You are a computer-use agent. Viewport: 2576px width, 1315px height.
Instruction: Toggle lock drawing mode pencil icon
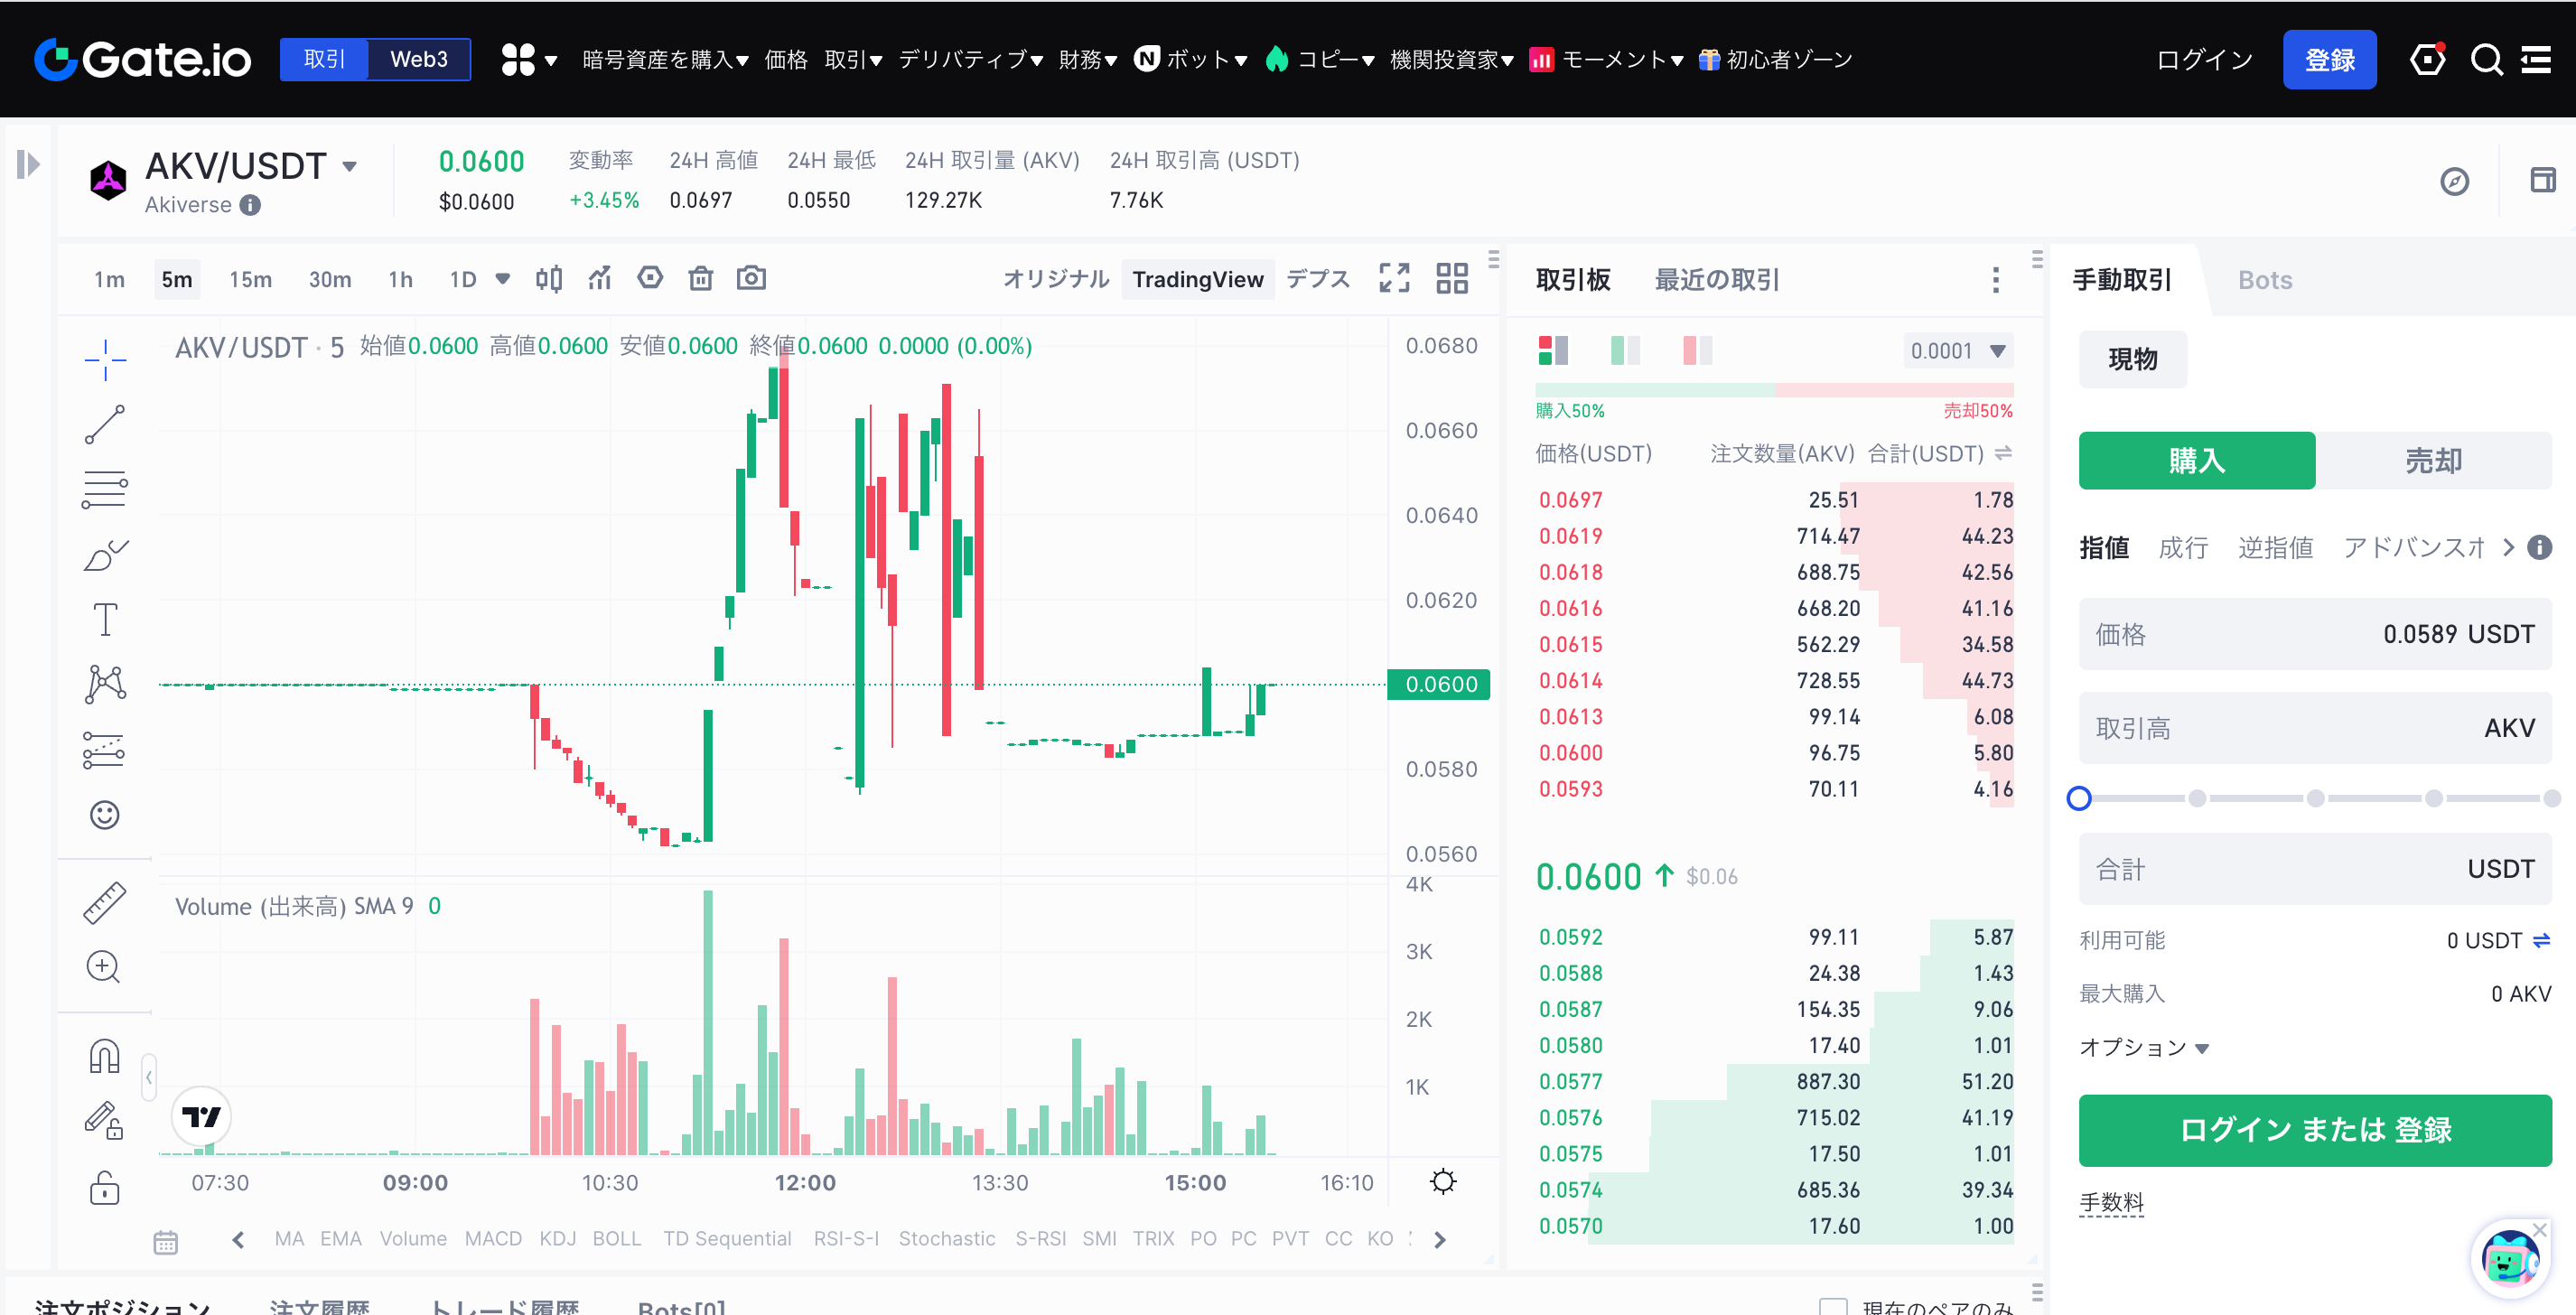click(x=104, y=1120)
